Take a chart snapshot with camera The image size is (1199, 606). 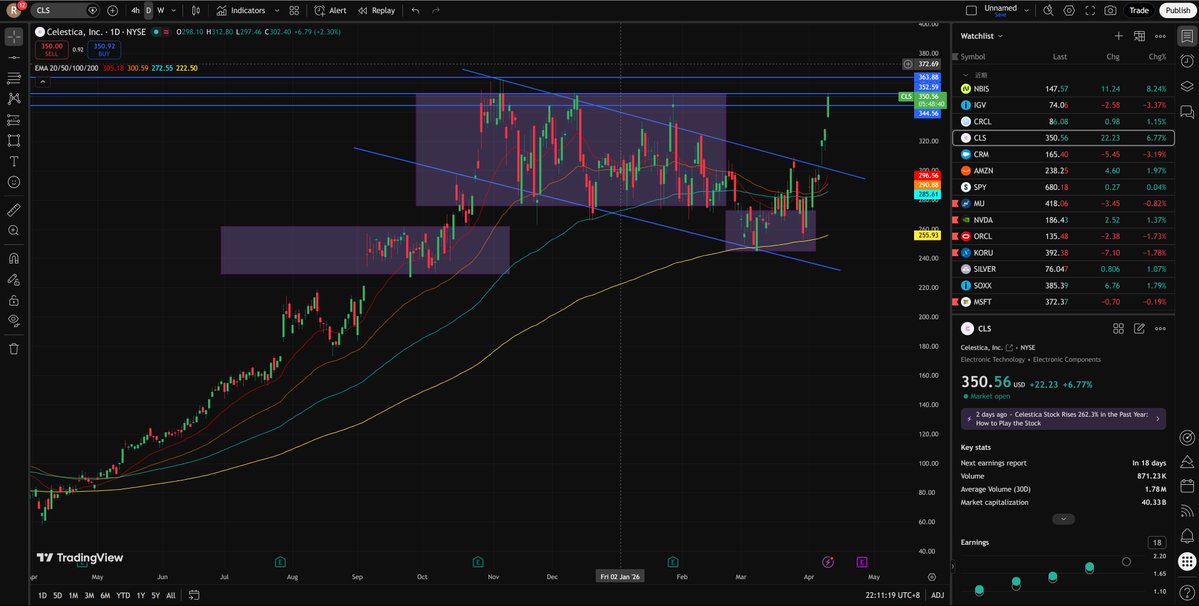pyautogui.click(x=1110, y=11)
